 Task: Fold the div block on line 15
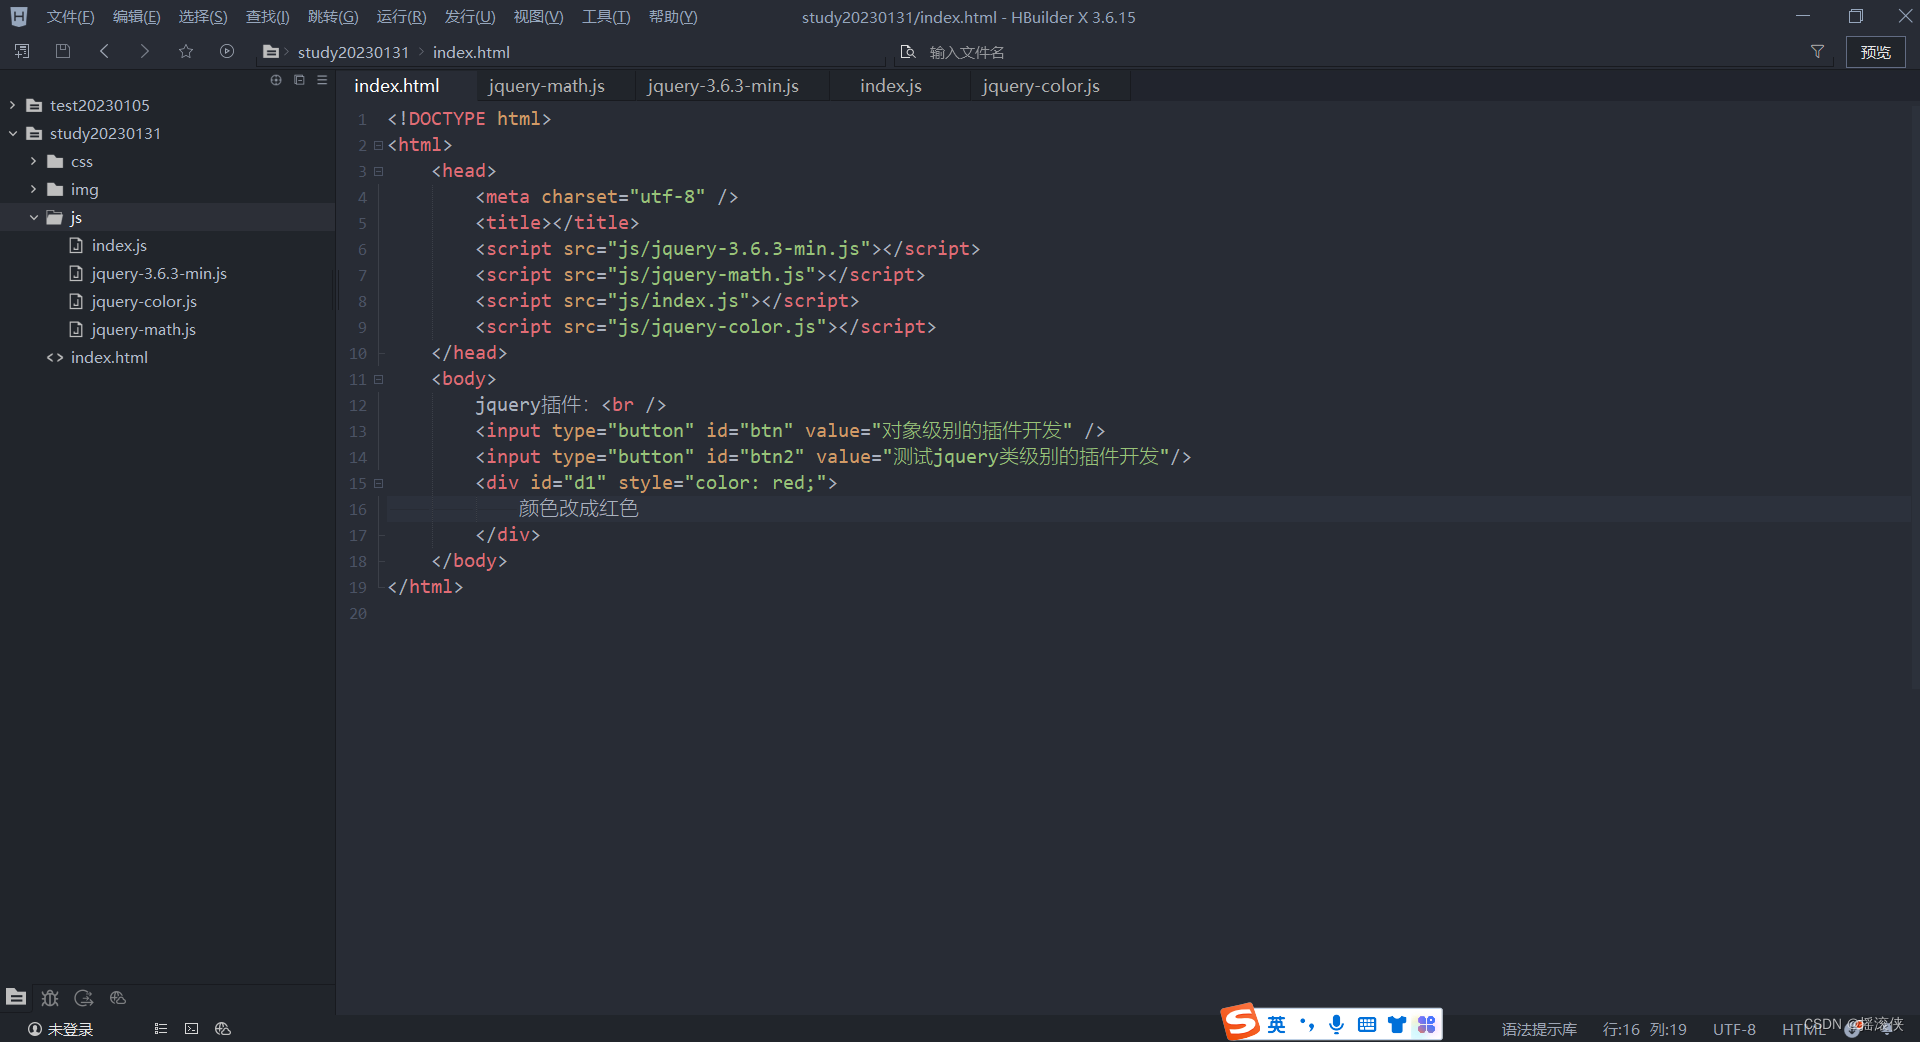[x=379, y=483]
